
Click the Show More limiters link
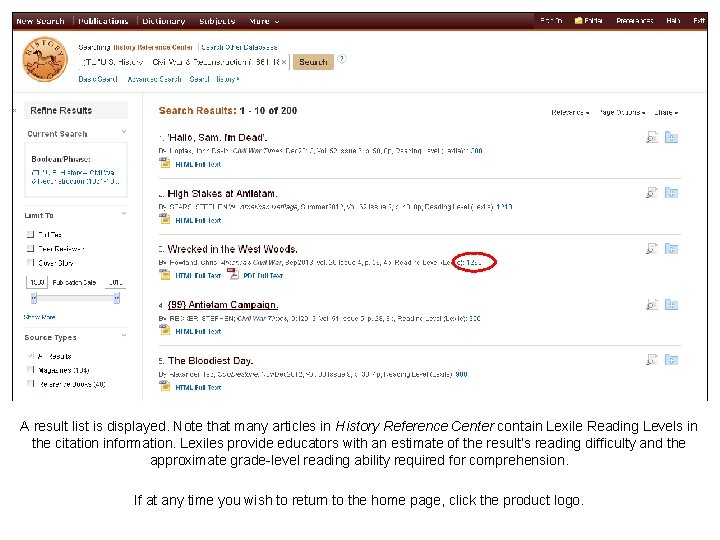coord(39,317)
